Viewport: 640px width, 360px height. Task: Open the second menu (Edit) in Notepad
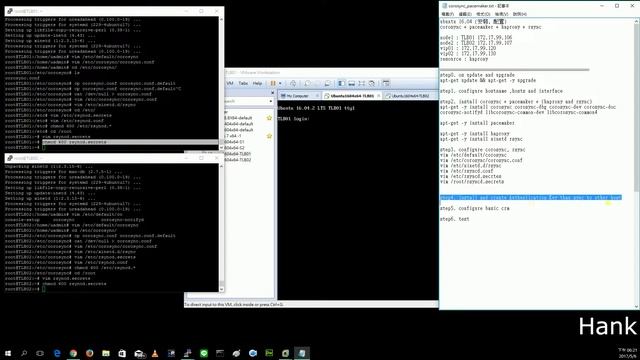[465, 14]
